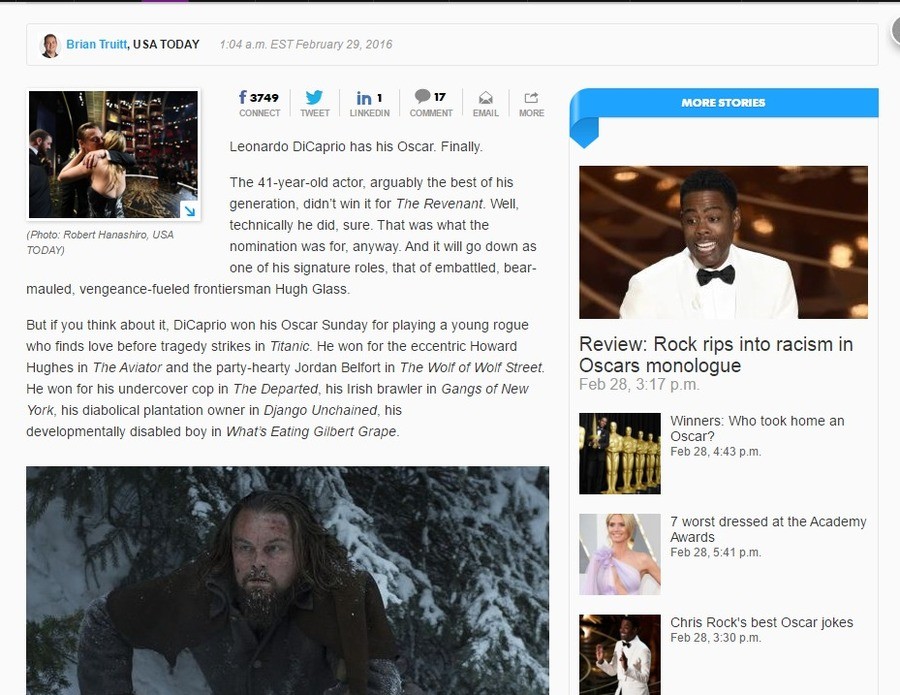The height and width of the screenshot is (695, 900).
Task: Click author Brian Truitt avatar photo
Action: click(50, 45)
